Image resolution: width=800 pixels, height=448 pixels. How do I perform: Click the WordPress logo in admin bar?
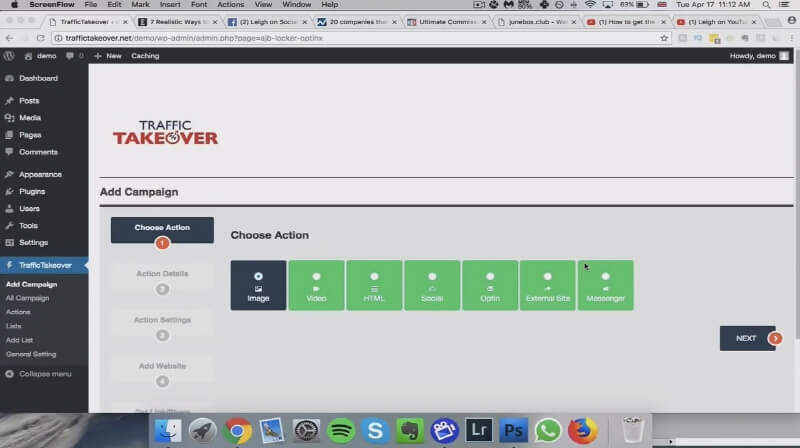[x=9, y=56]
